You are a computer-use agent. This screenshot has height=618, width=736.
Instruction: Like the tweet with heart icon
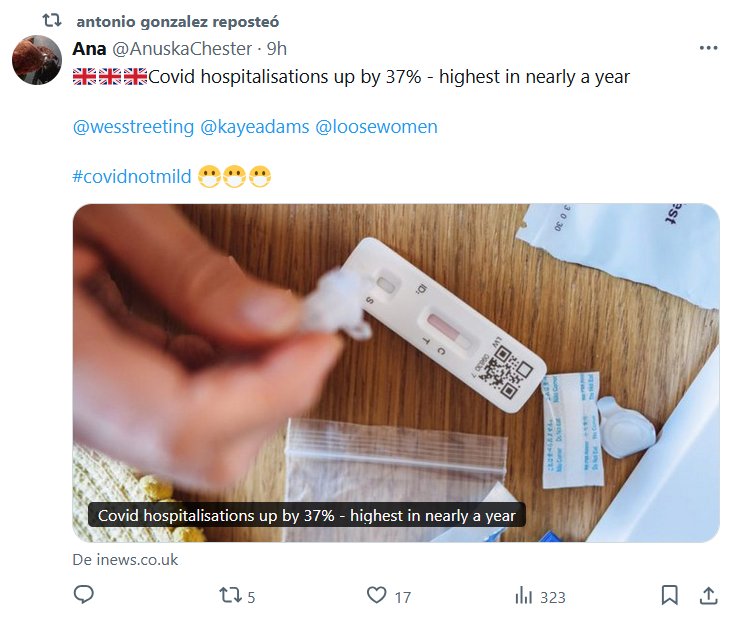click(377, 596)
